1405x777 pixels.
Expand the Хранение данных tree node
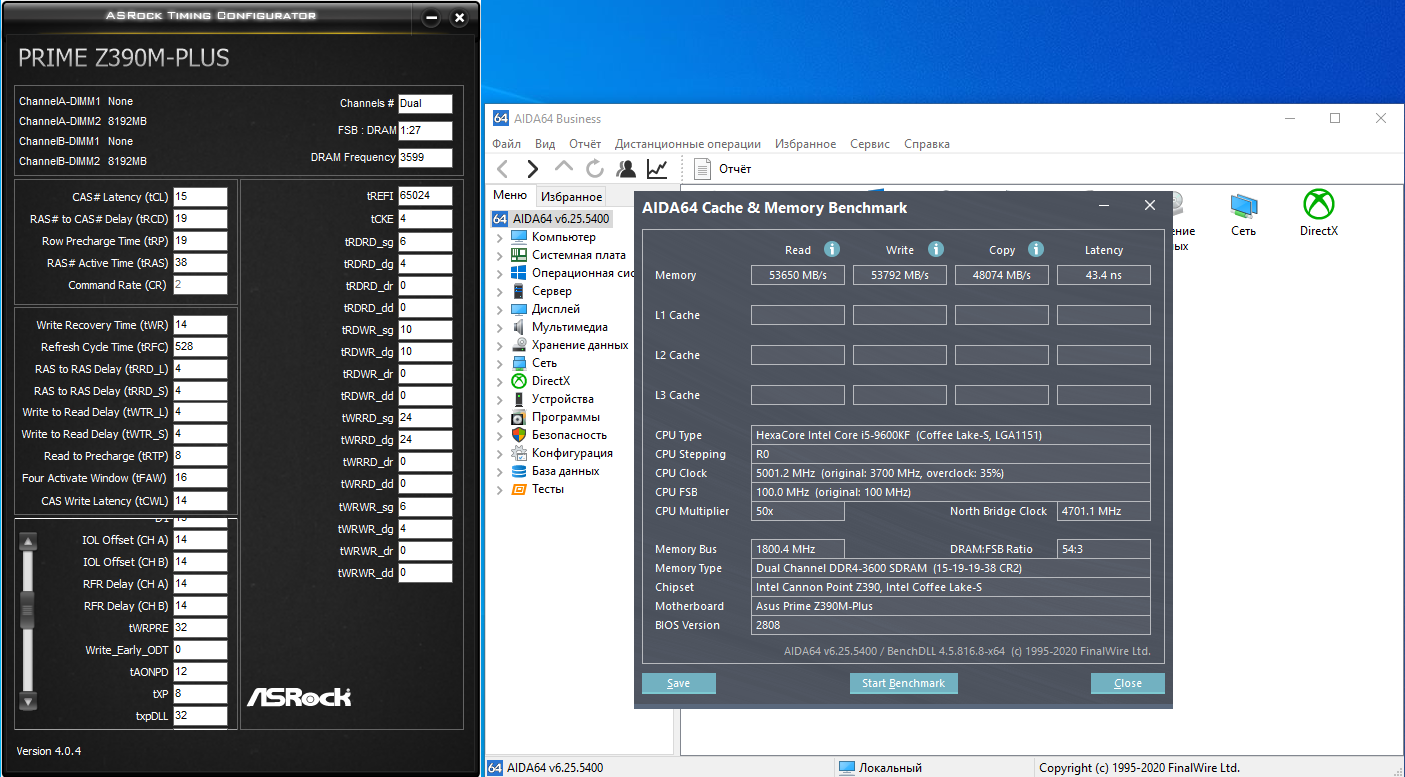[500, 345]
